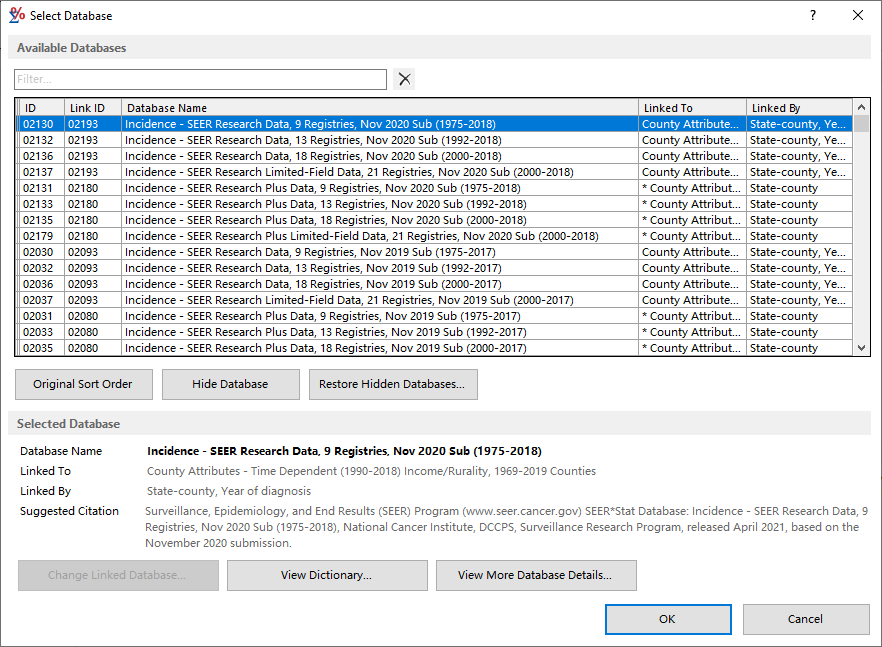Sort by the ID column header
Screen dimensions: 882x647
coord(41,108)
